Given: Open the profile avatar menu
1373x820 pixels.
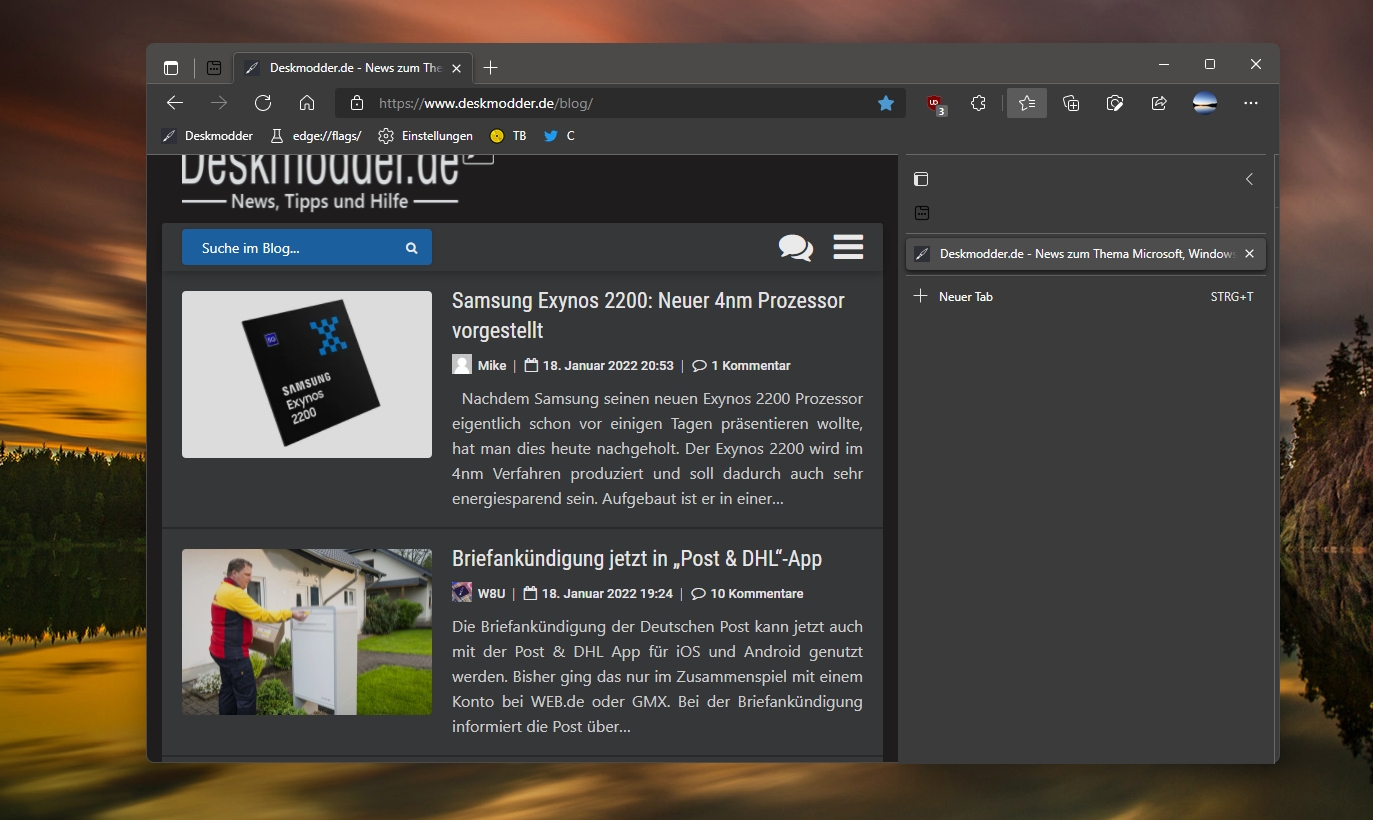Looking at the screenshot, I should coord(1205,103).
